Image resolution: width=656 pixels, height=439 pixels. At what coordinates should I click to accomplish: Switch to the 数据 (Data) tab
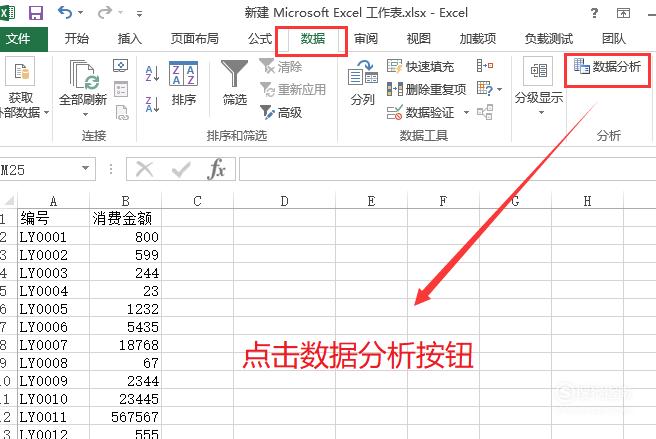coord(313,39)
